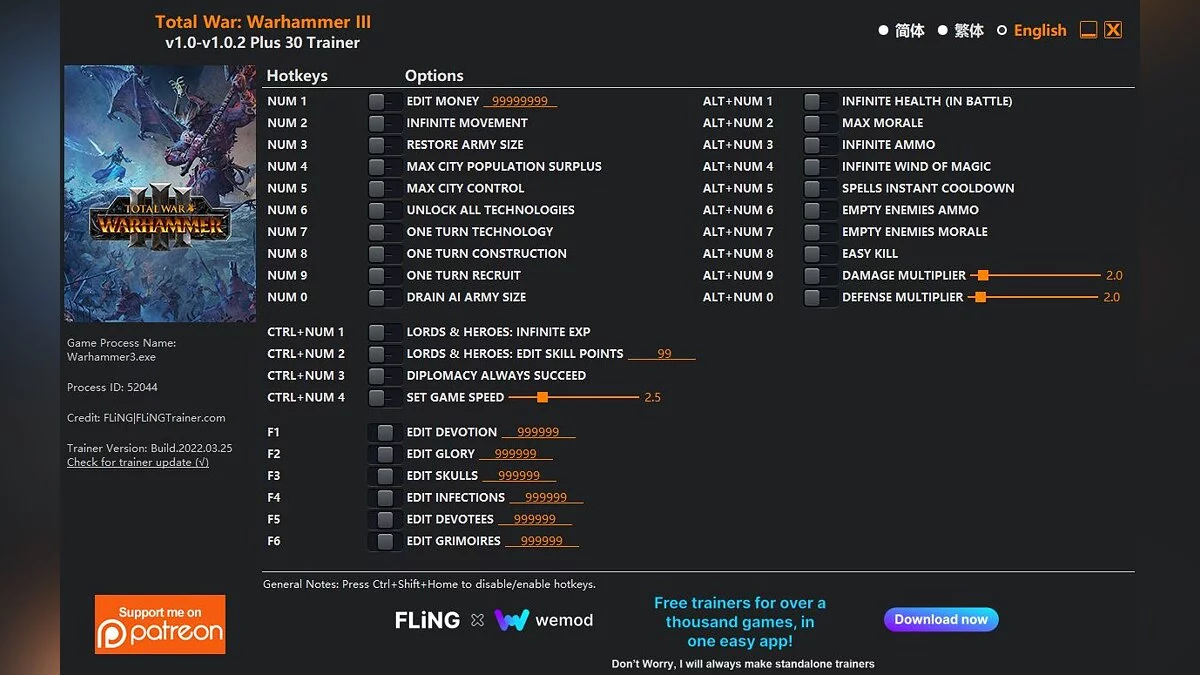Select the English language radio button
Screen dimensions: 1200x675
click(1002, 31)
